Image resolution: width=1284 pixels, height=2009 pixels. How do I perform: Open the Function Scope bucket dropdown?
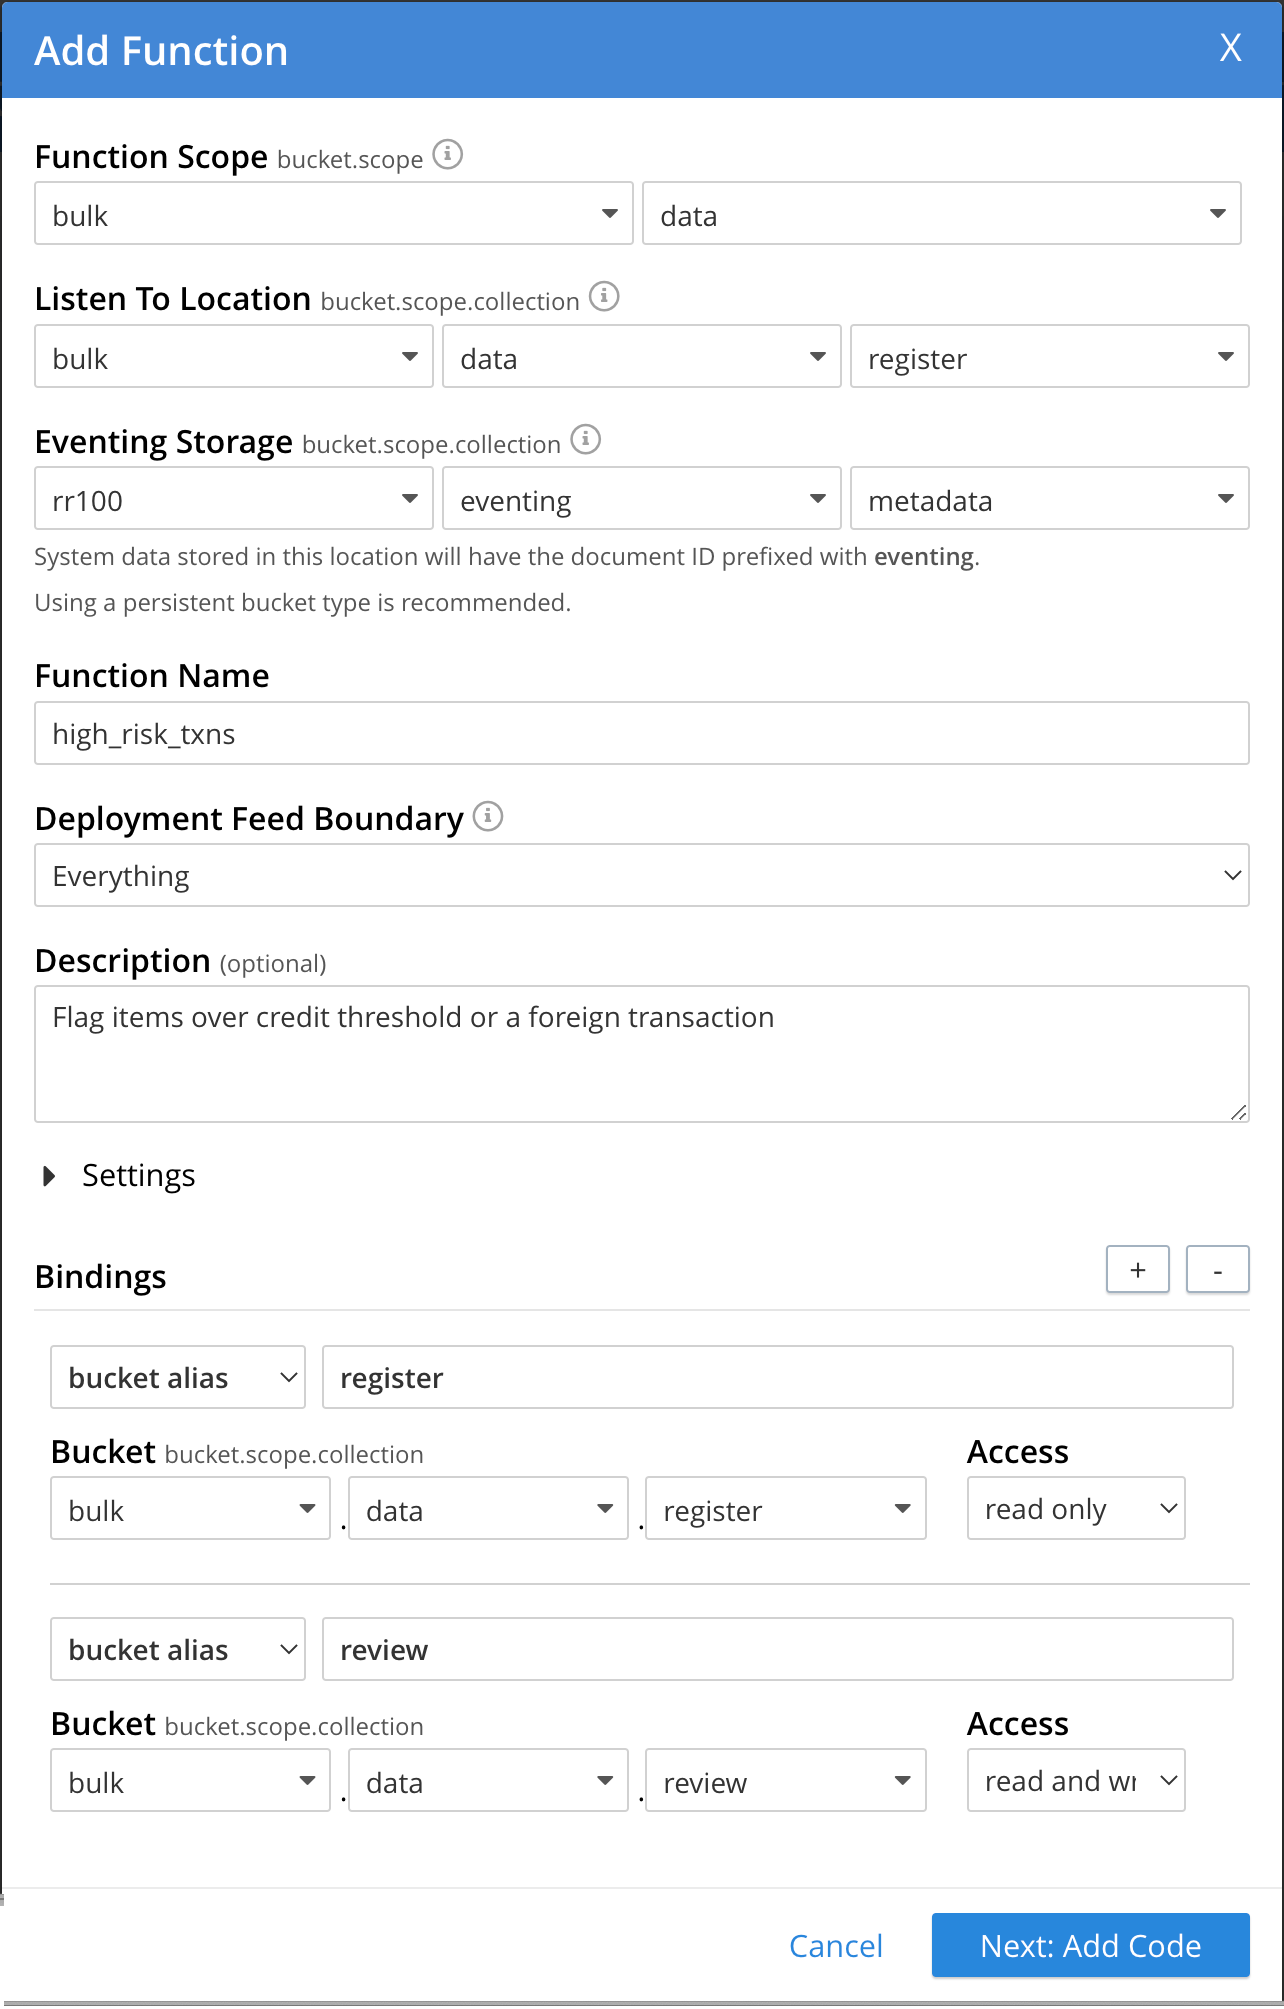333,214
